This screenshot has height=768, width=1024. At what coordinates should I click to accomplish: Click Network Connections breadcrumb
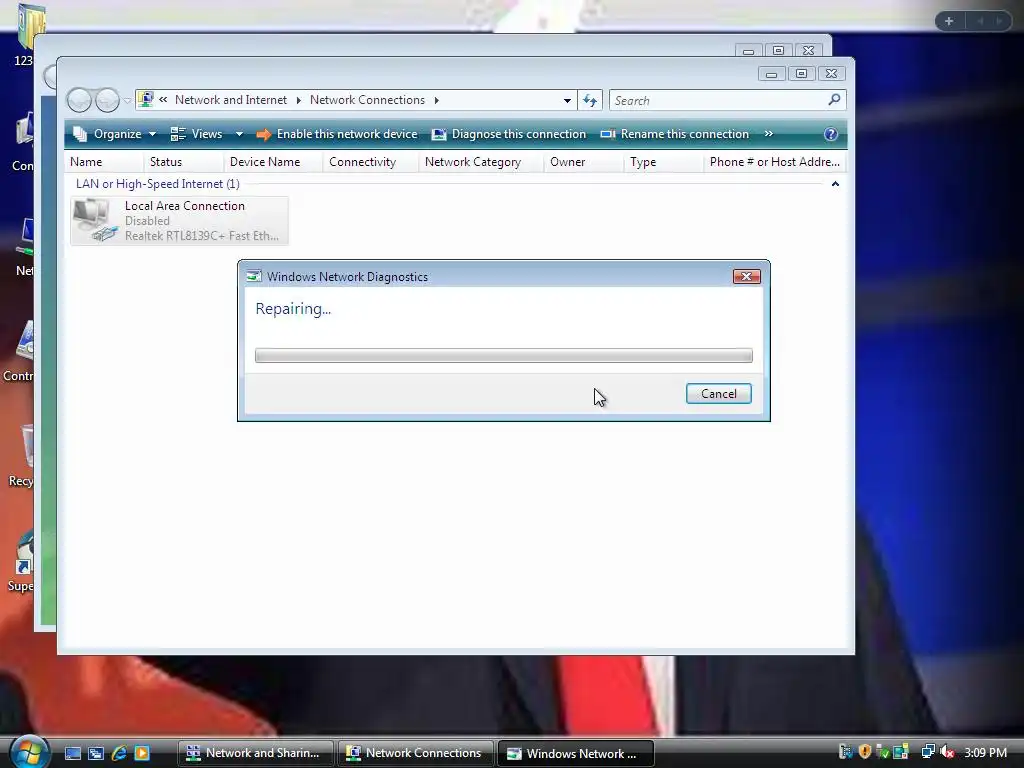point(367,100)
